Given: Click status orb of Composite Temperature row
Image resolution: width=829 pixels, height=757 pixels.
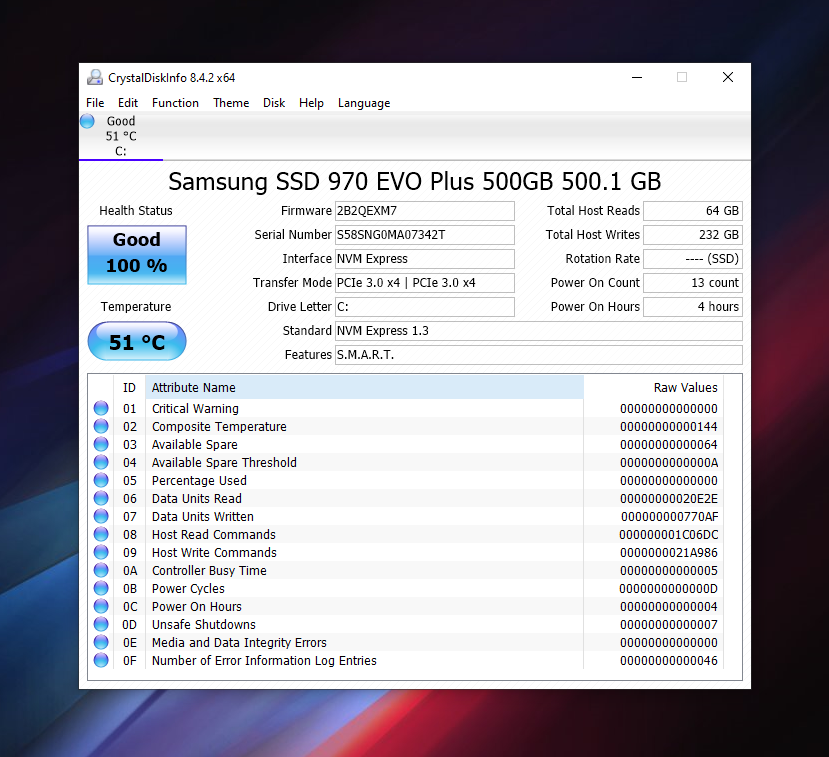Looking at the screenshot, I should click(x=101, y=426).
